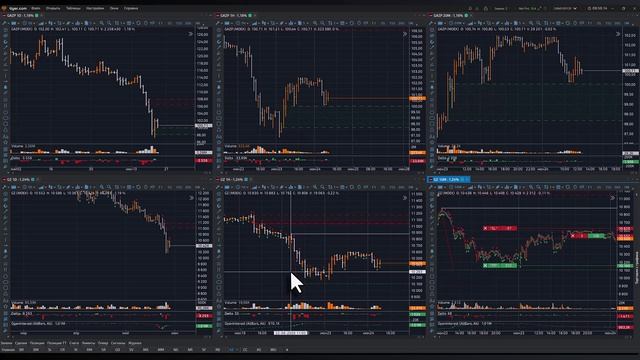Click zoom-in magnifier in GAZP 20M toolbar

point(530,23)
